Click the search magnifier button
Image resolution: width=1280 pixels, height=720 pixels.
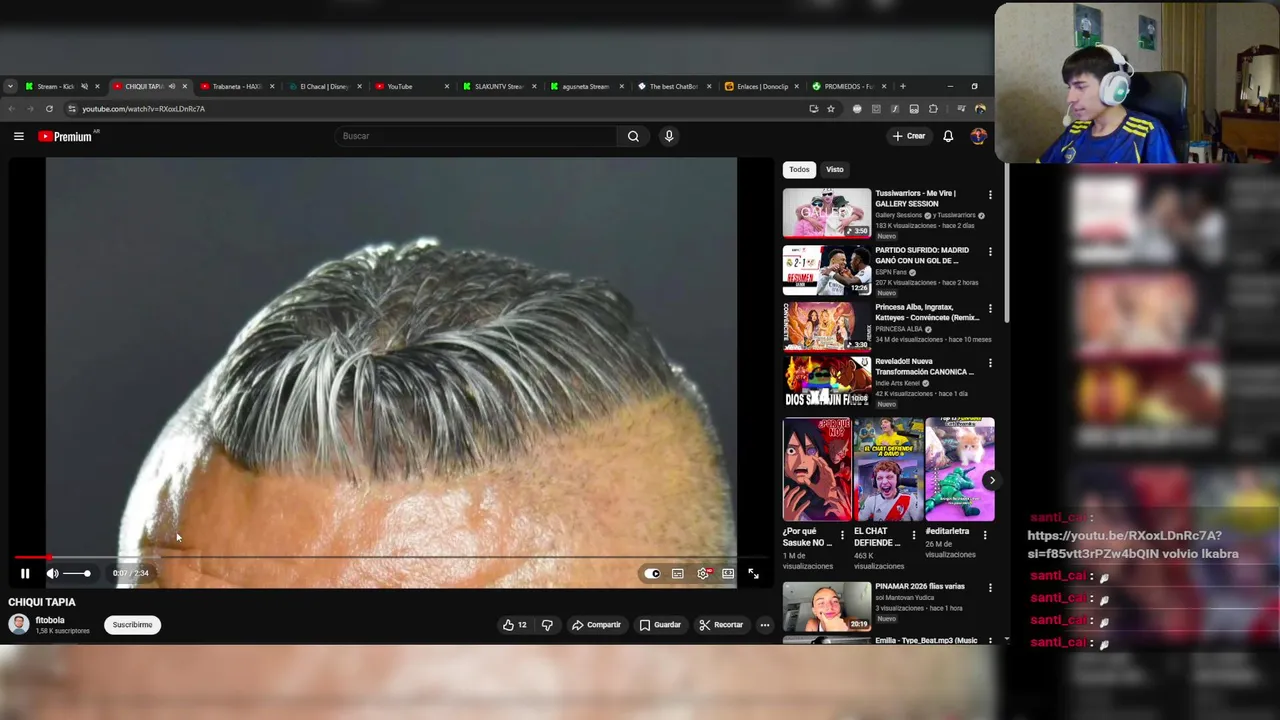[x=633, y=136]
